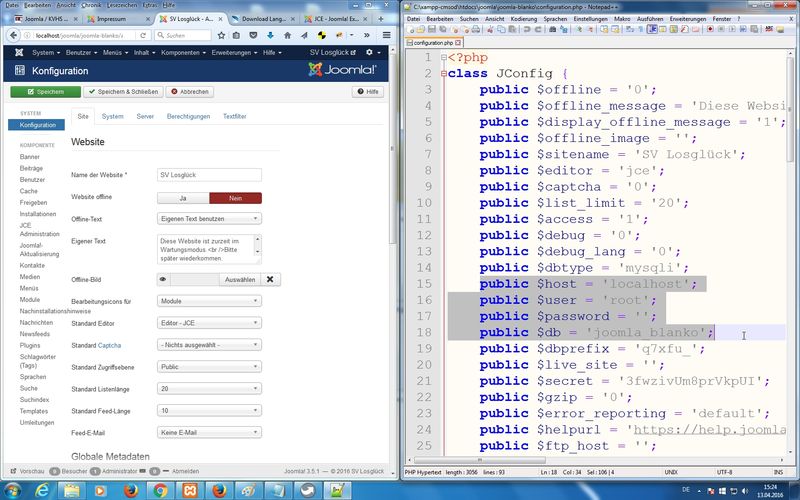Click the Joomla logo icon in admin menu
The width and height of the screenshot is (800, 500).
pyautogui.click(x=20, y=52)
